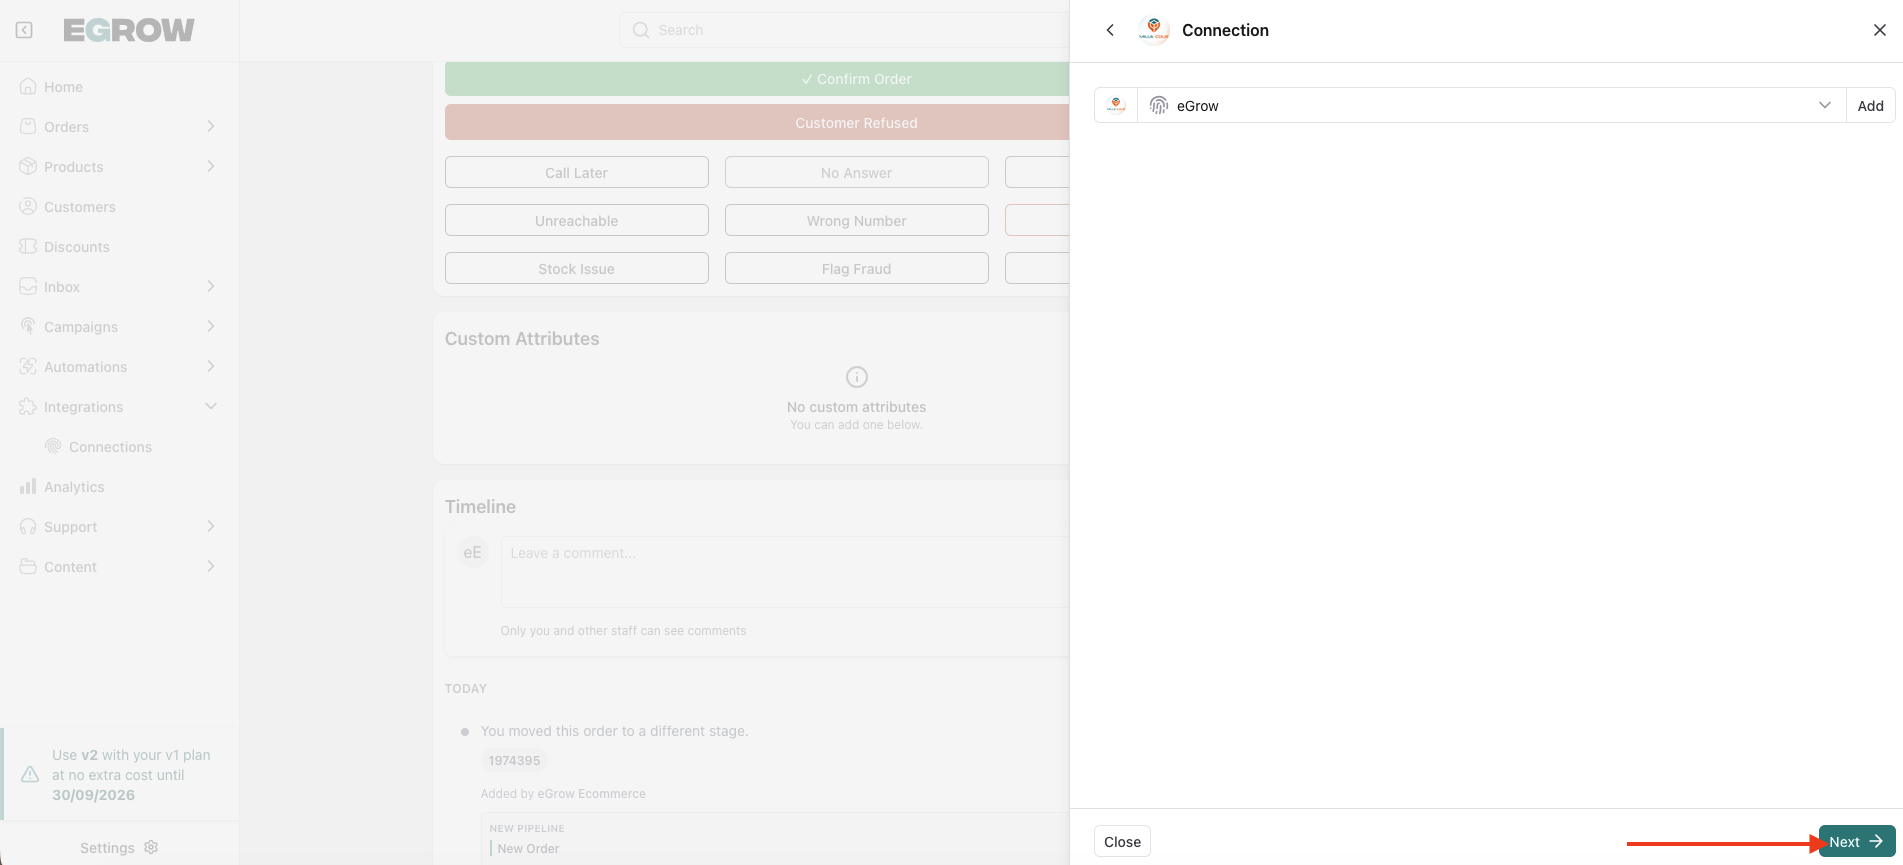This screenshot has width=1903, height=865.
Task: Click the Search field
Action: [x=845, y=30]
